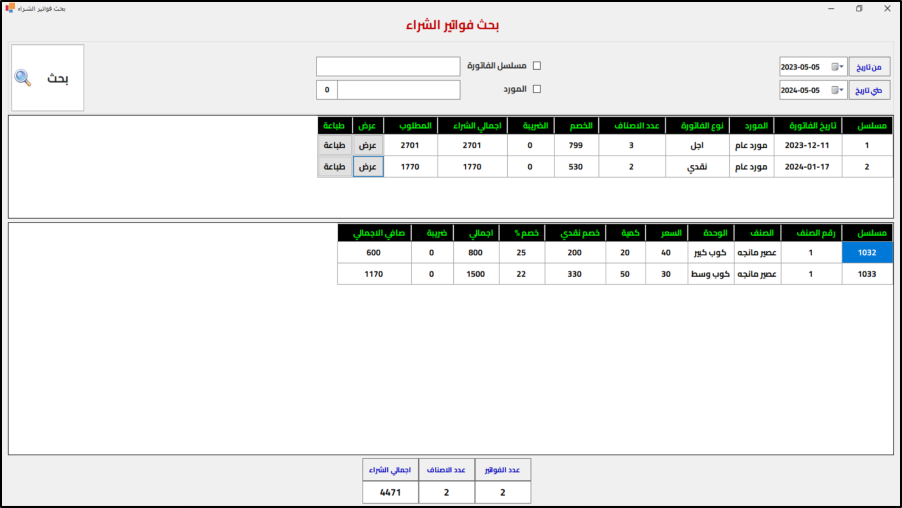Click عرض for invoice number 2
Screen dimensions: 902x508
(x=368, y=167)
